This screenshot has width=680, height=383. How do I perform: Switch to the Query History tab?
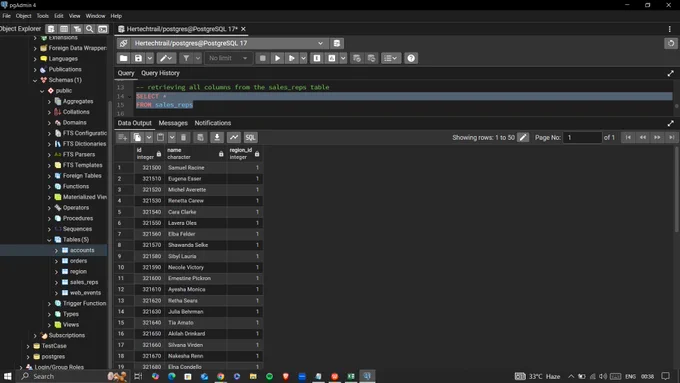coord(160,73)
